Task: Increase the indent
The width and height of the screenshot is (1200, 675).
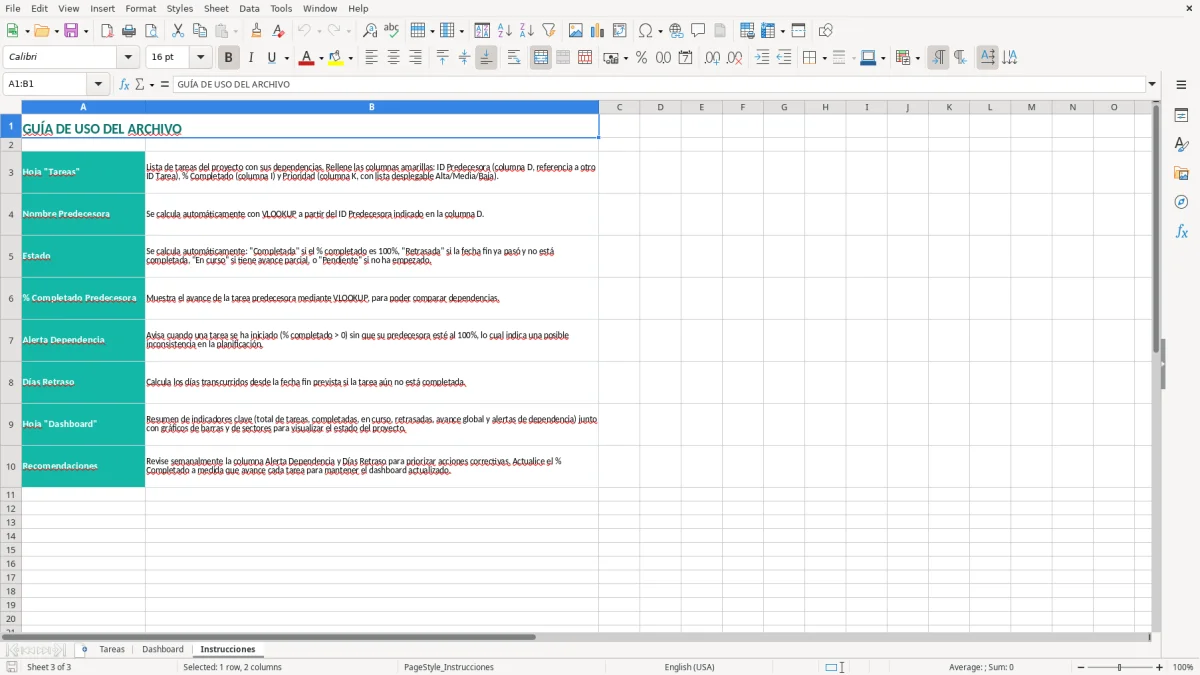Action: point(762,58)
